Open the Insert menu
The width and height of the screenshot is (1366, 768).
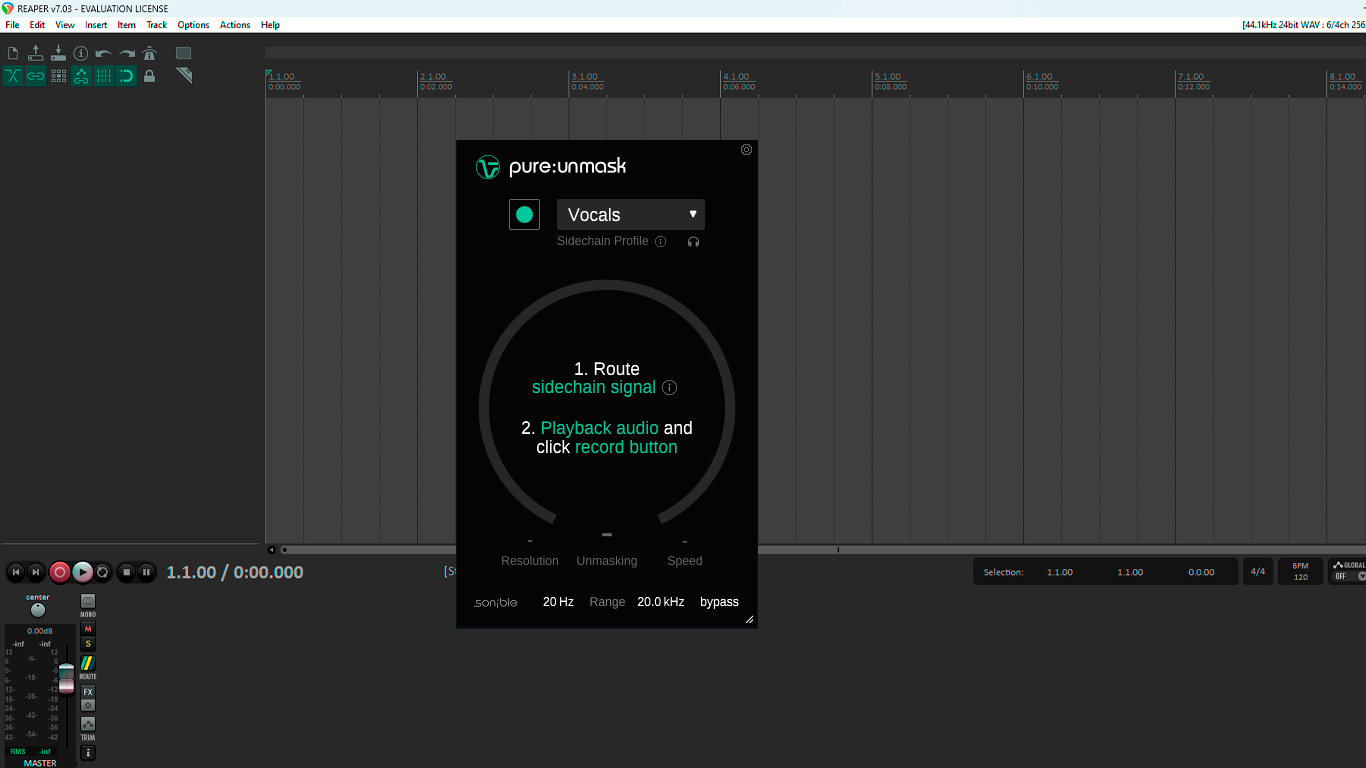(96, 25)
